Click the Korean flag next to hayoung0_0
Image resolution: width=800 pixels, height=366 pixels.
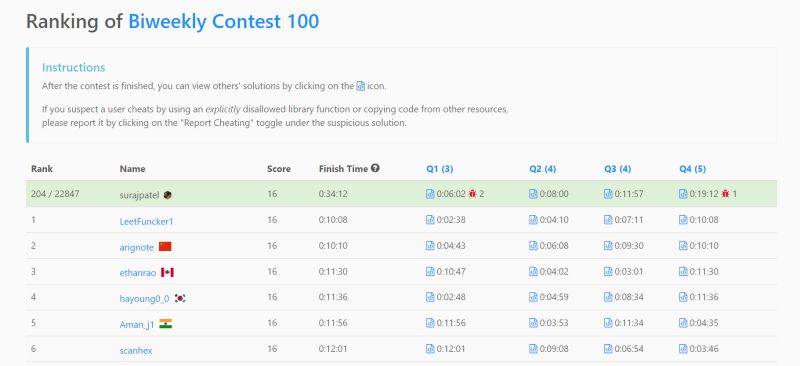pyautogui.click(x=180, y=298)
